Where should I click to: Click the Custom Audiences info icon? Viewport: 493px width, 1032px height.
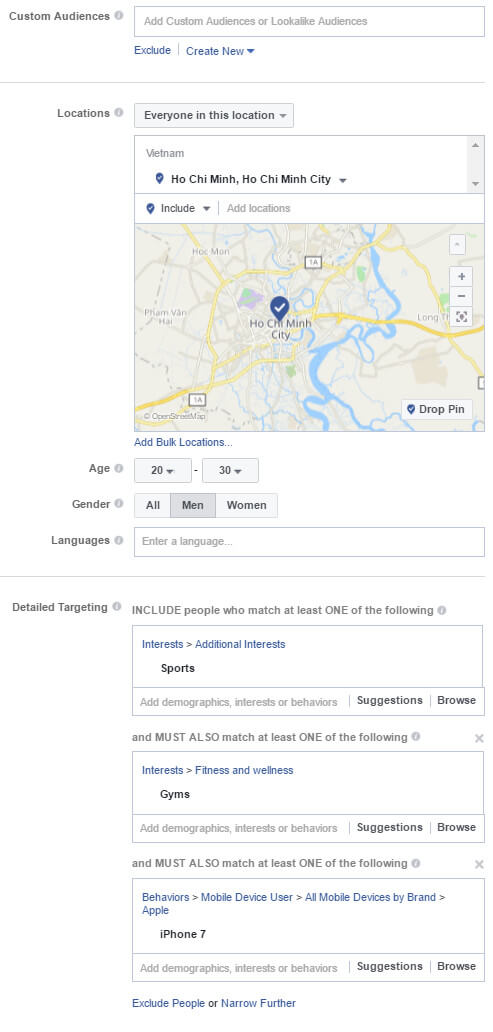[118, 15]
